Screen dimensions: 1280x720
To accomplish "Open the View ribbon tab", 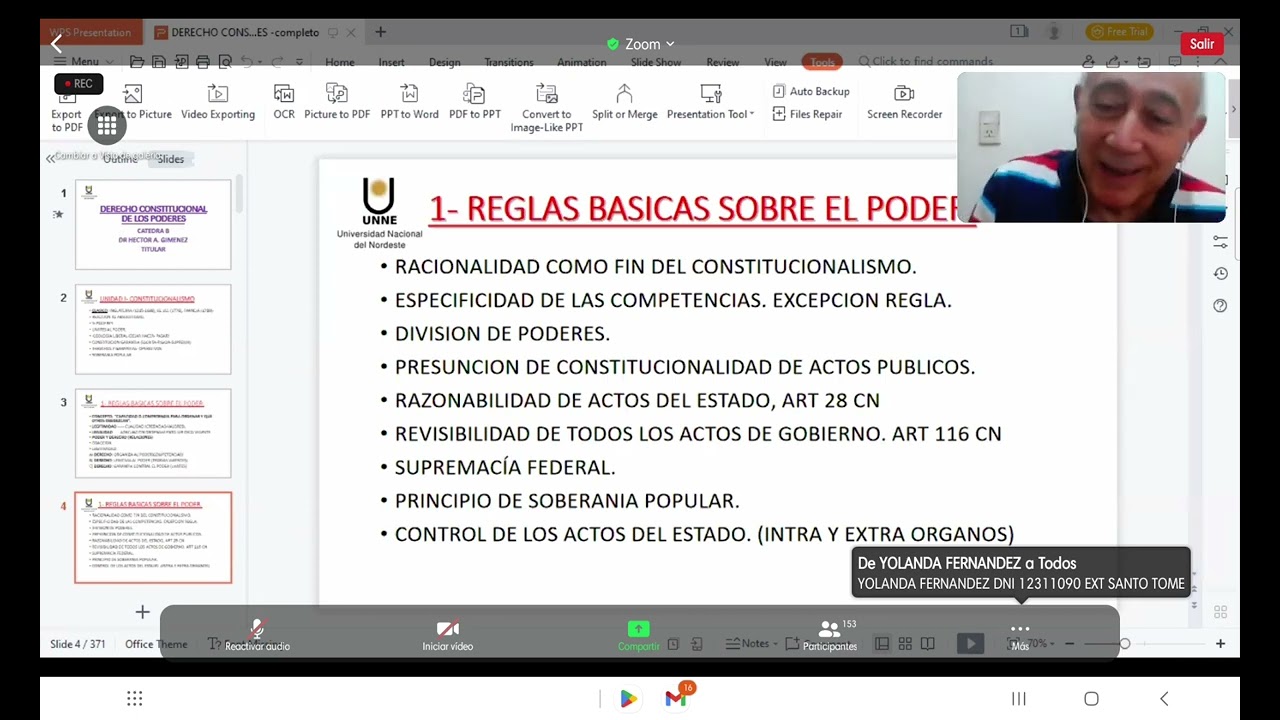I will (776, 62).
